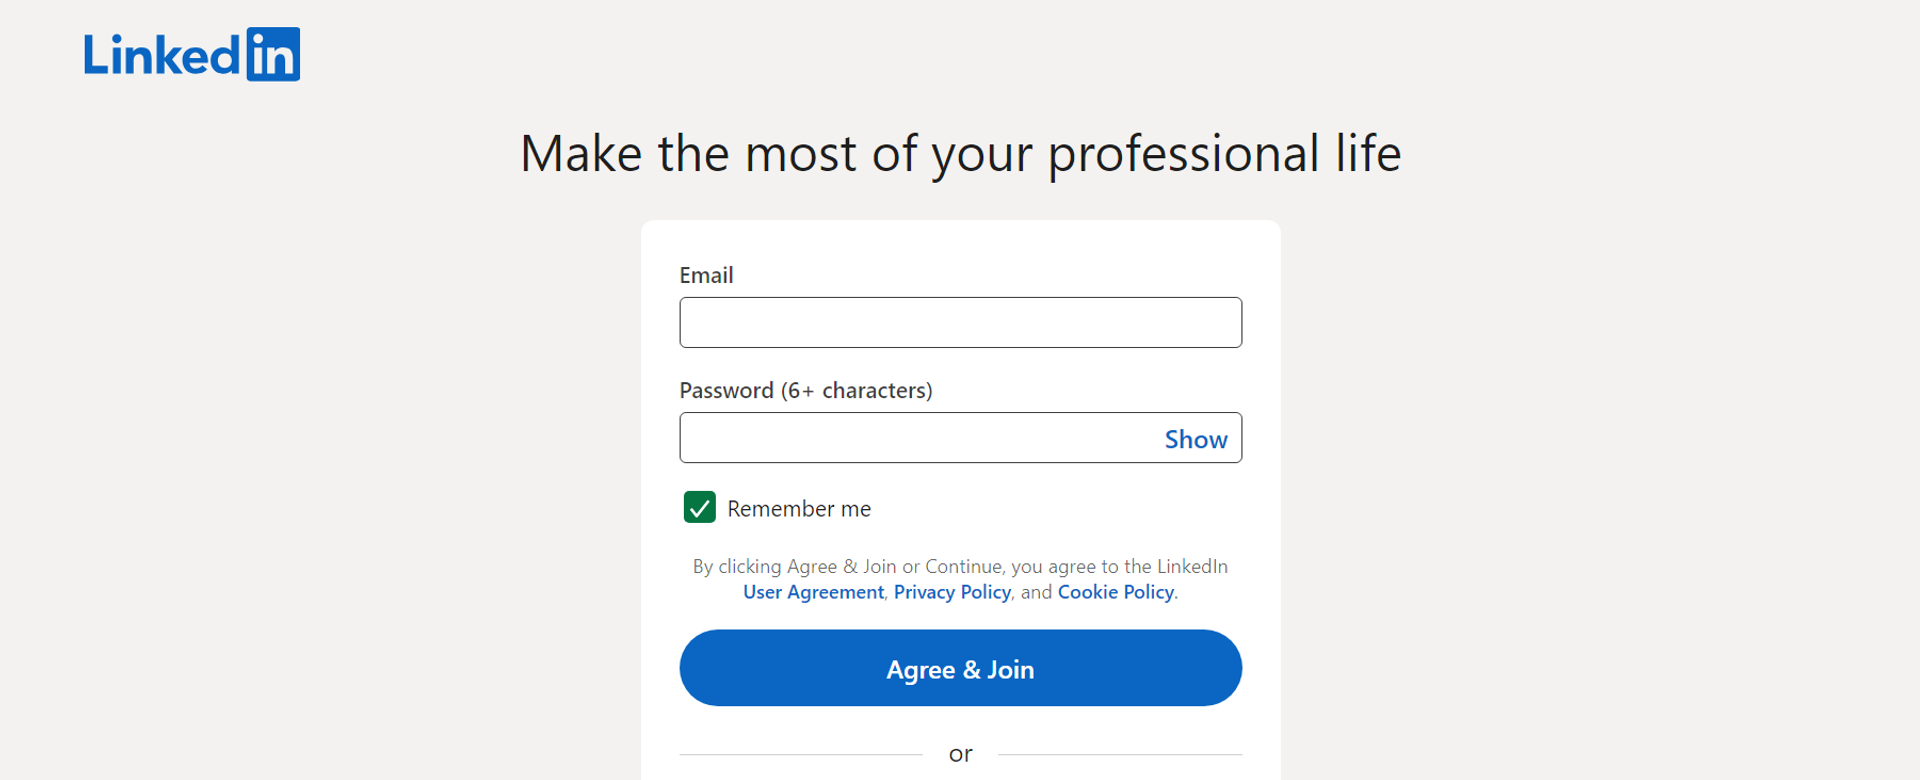Click the 'or' divider text
Screen dimensions: 1920x780
click(960, 753)
